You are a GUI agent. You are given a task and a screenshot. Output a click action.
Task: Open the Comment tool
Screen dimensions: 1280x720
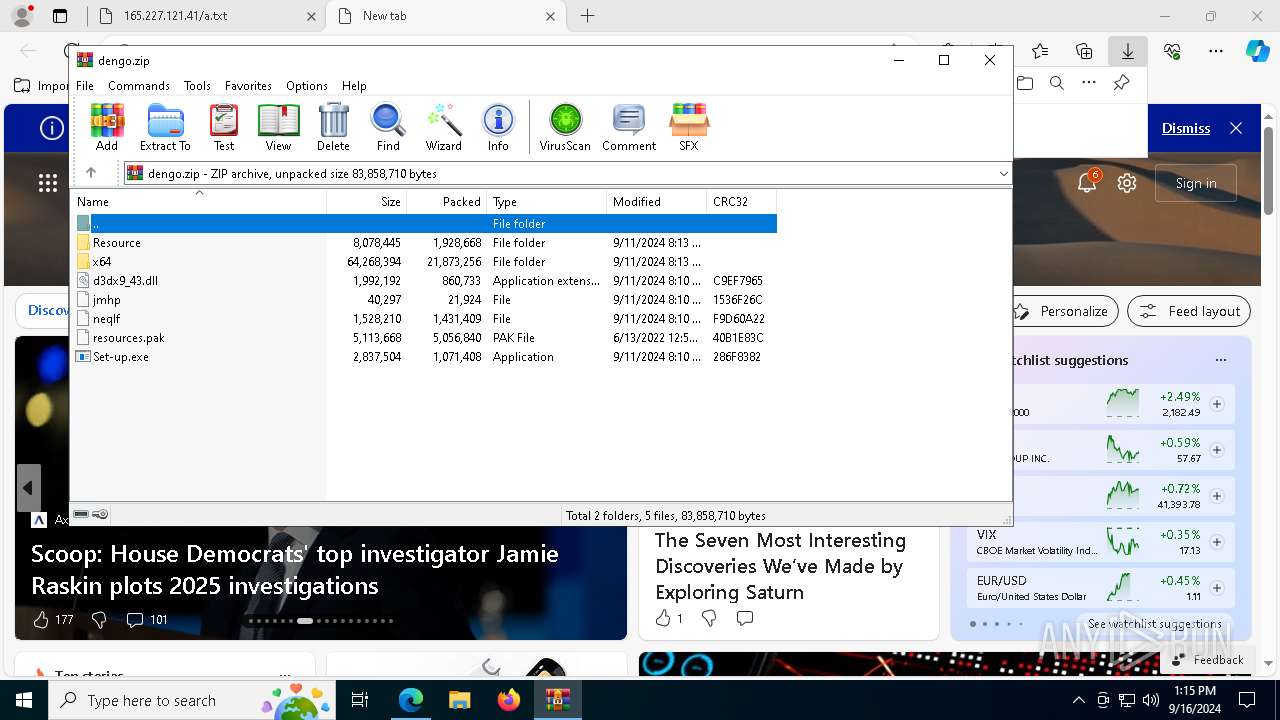click(629, 127)
